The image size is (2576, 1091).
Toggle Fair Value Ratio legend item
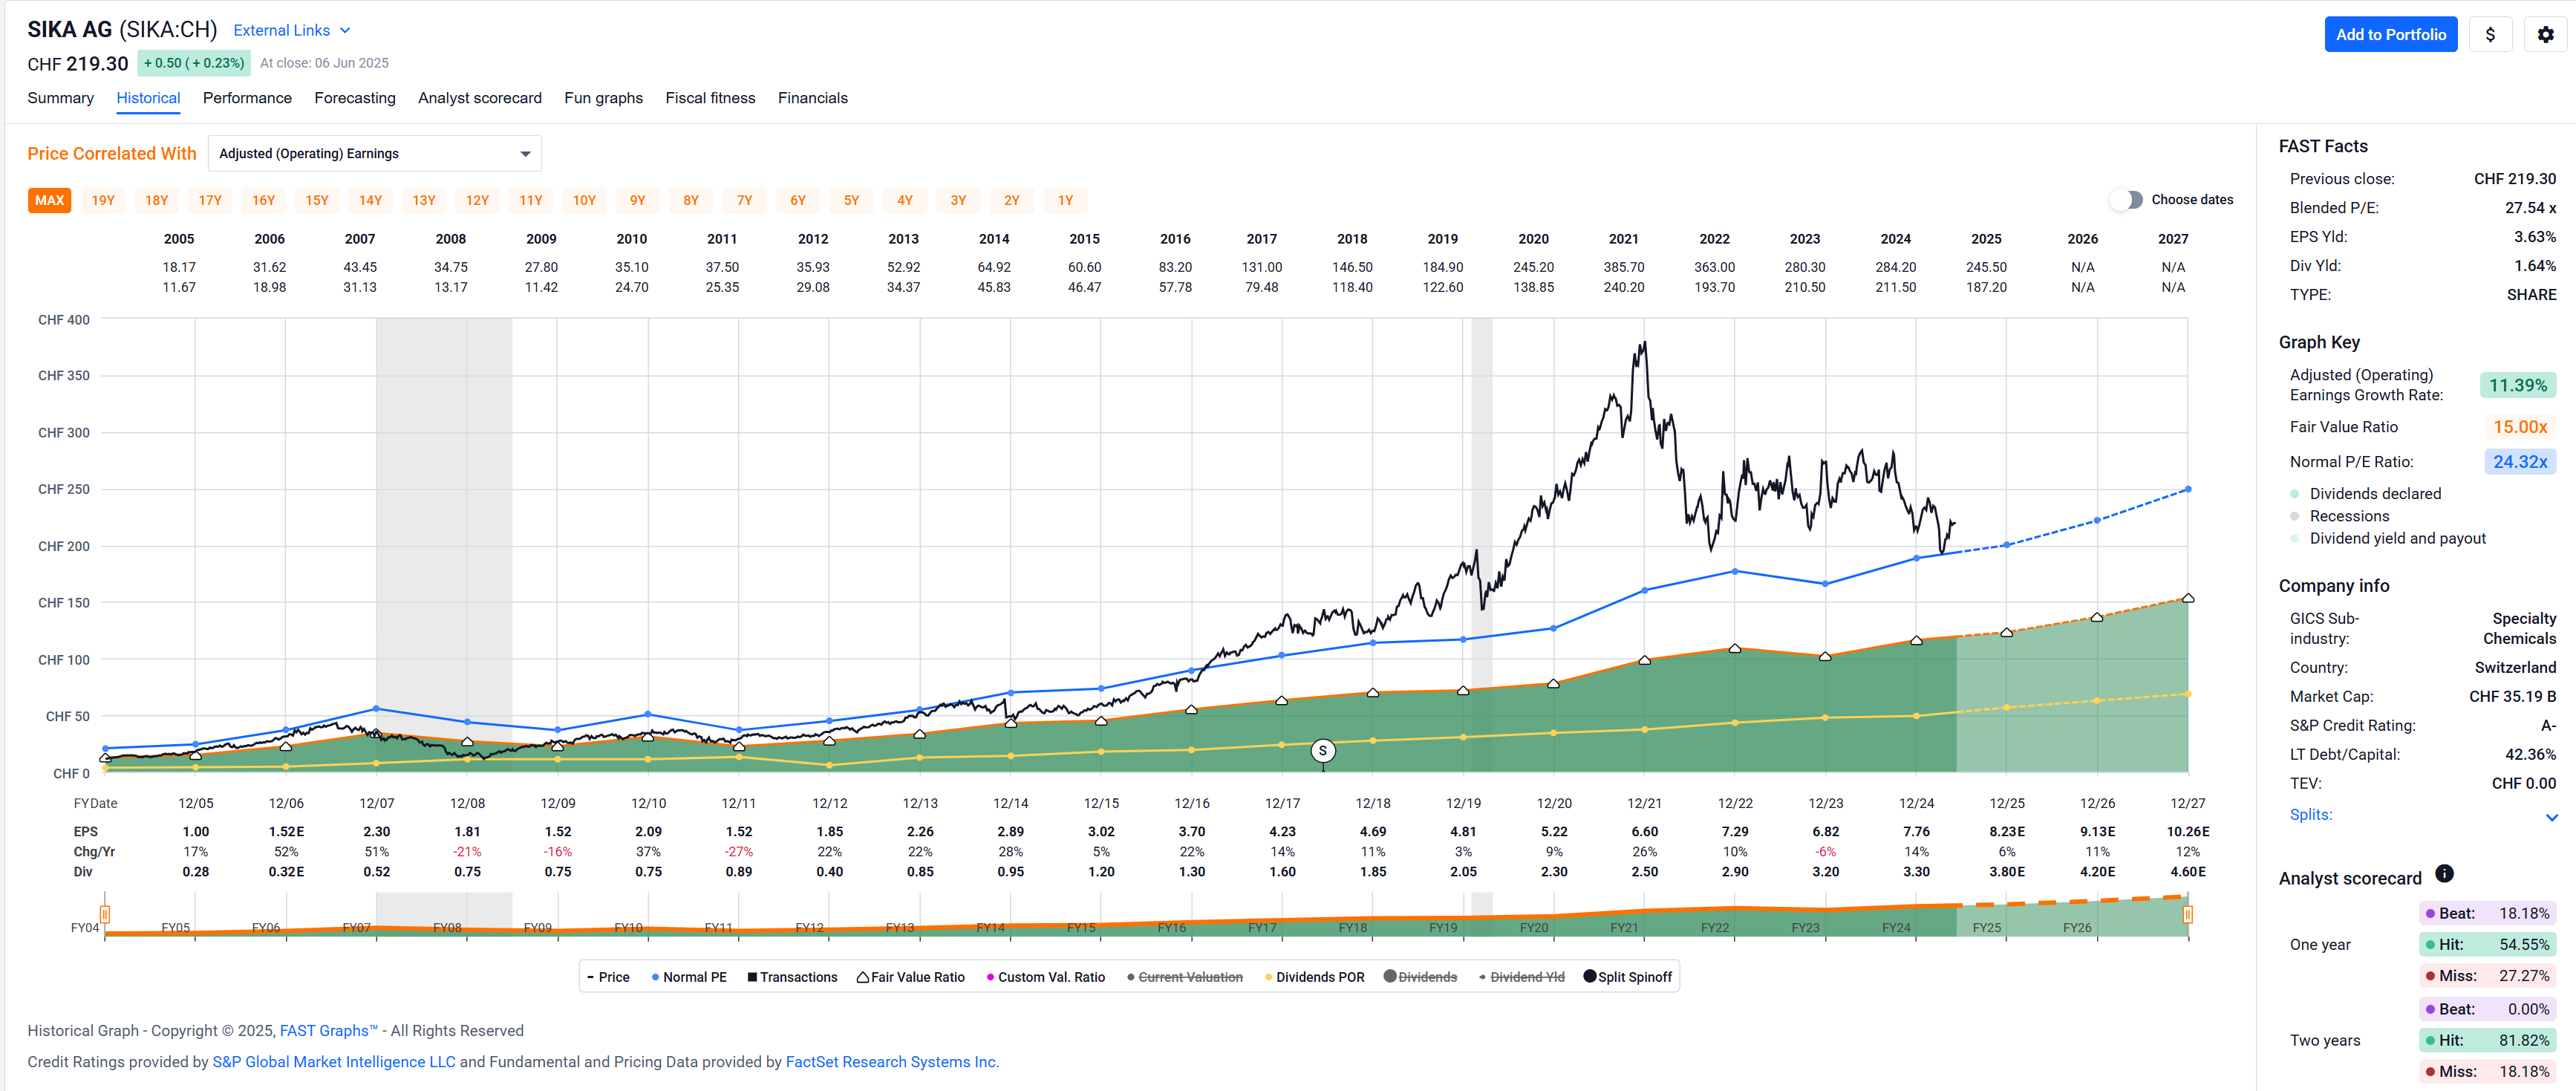click(x=910, y=977)
